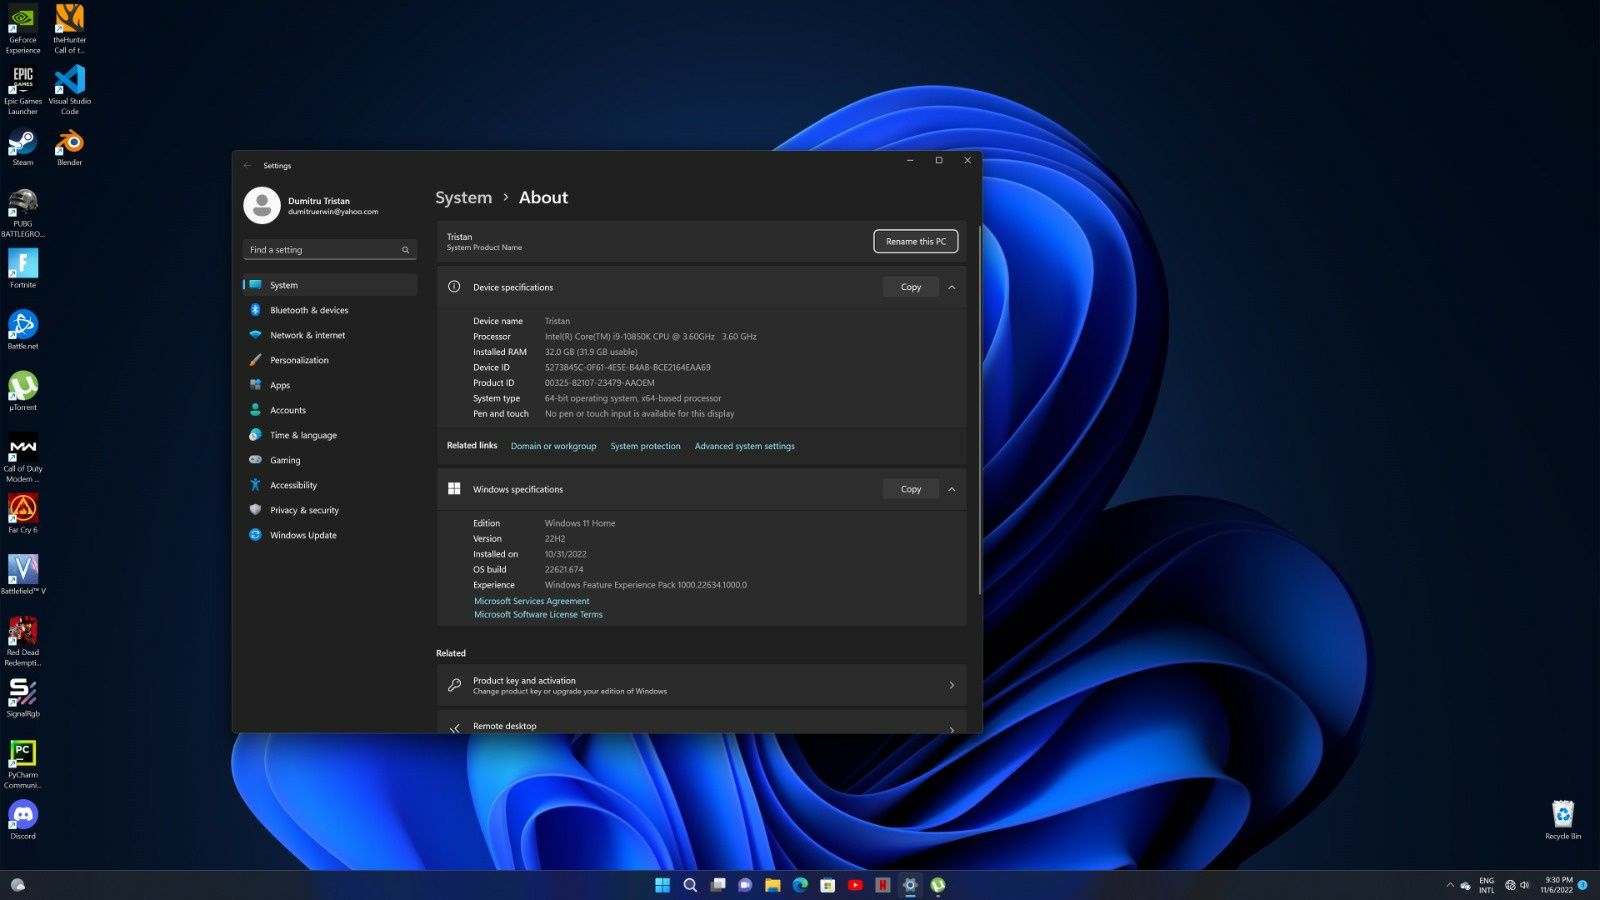
Task: Collapse the Device specifications section
Action: click(951, 287)
